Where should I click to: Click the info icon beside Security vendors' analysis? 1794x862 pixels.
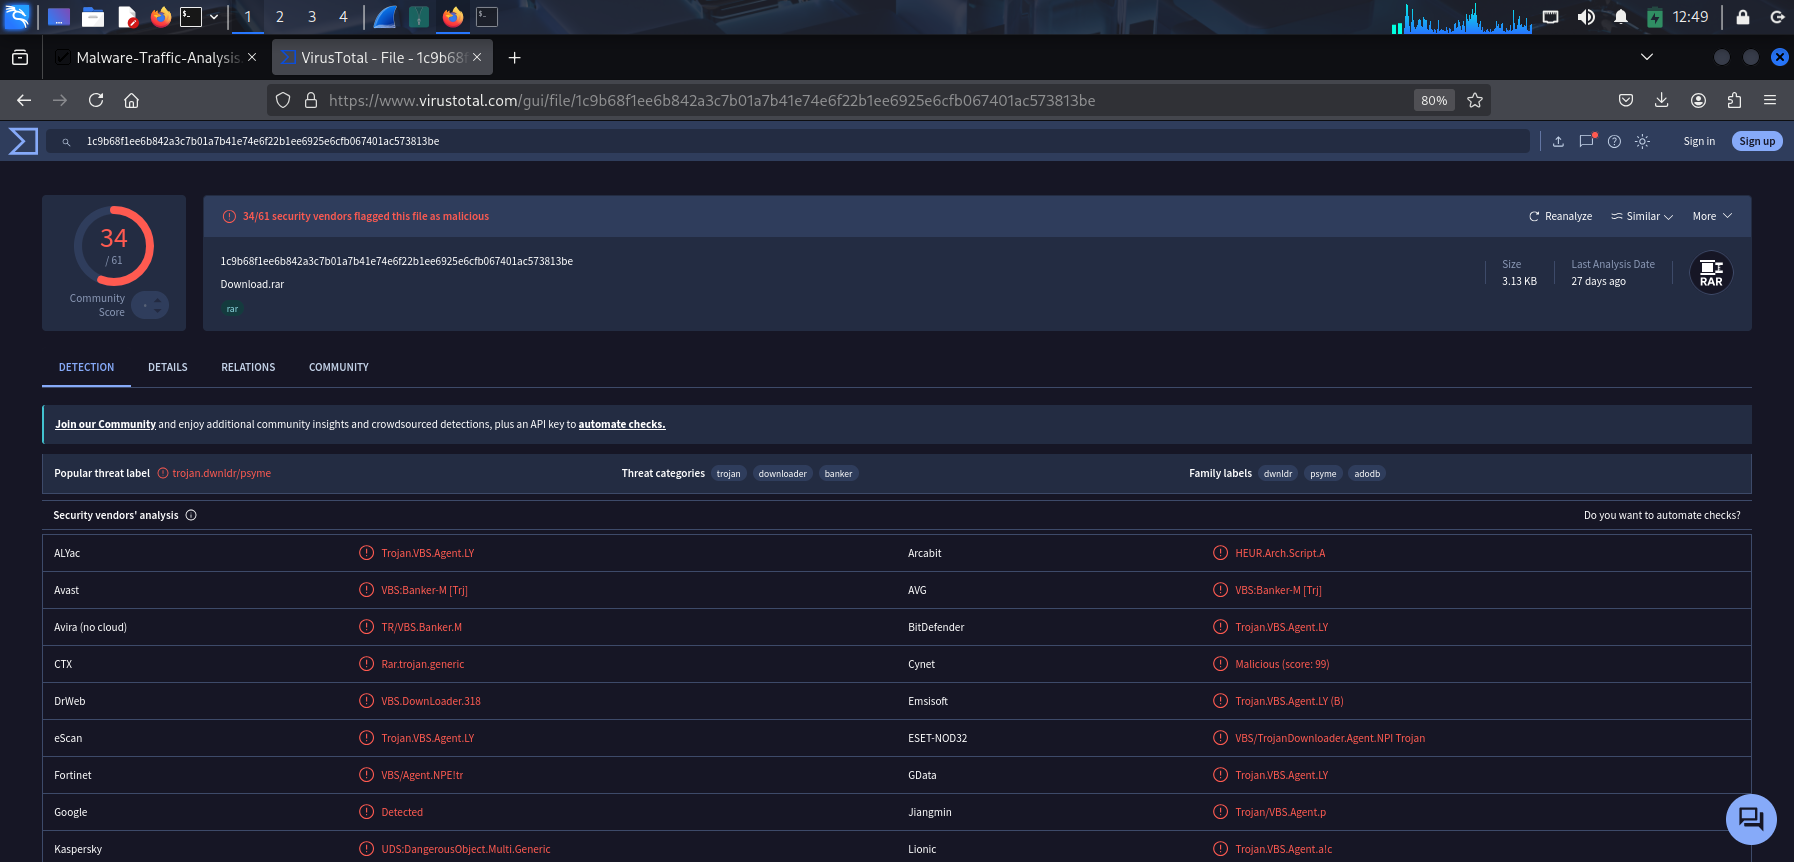(x=191, y=515)
